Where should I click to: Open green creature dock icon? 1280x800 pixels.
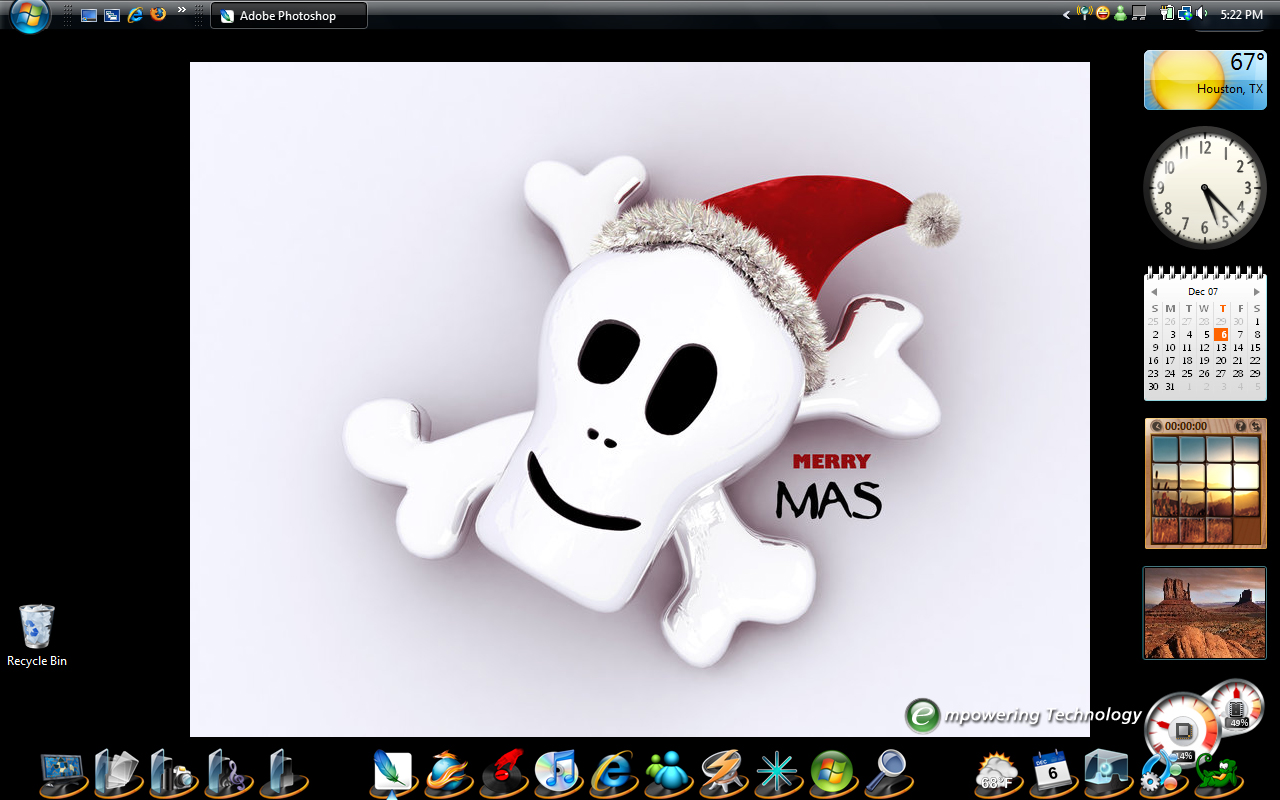pyautogui.click(x=1219, y=775)
